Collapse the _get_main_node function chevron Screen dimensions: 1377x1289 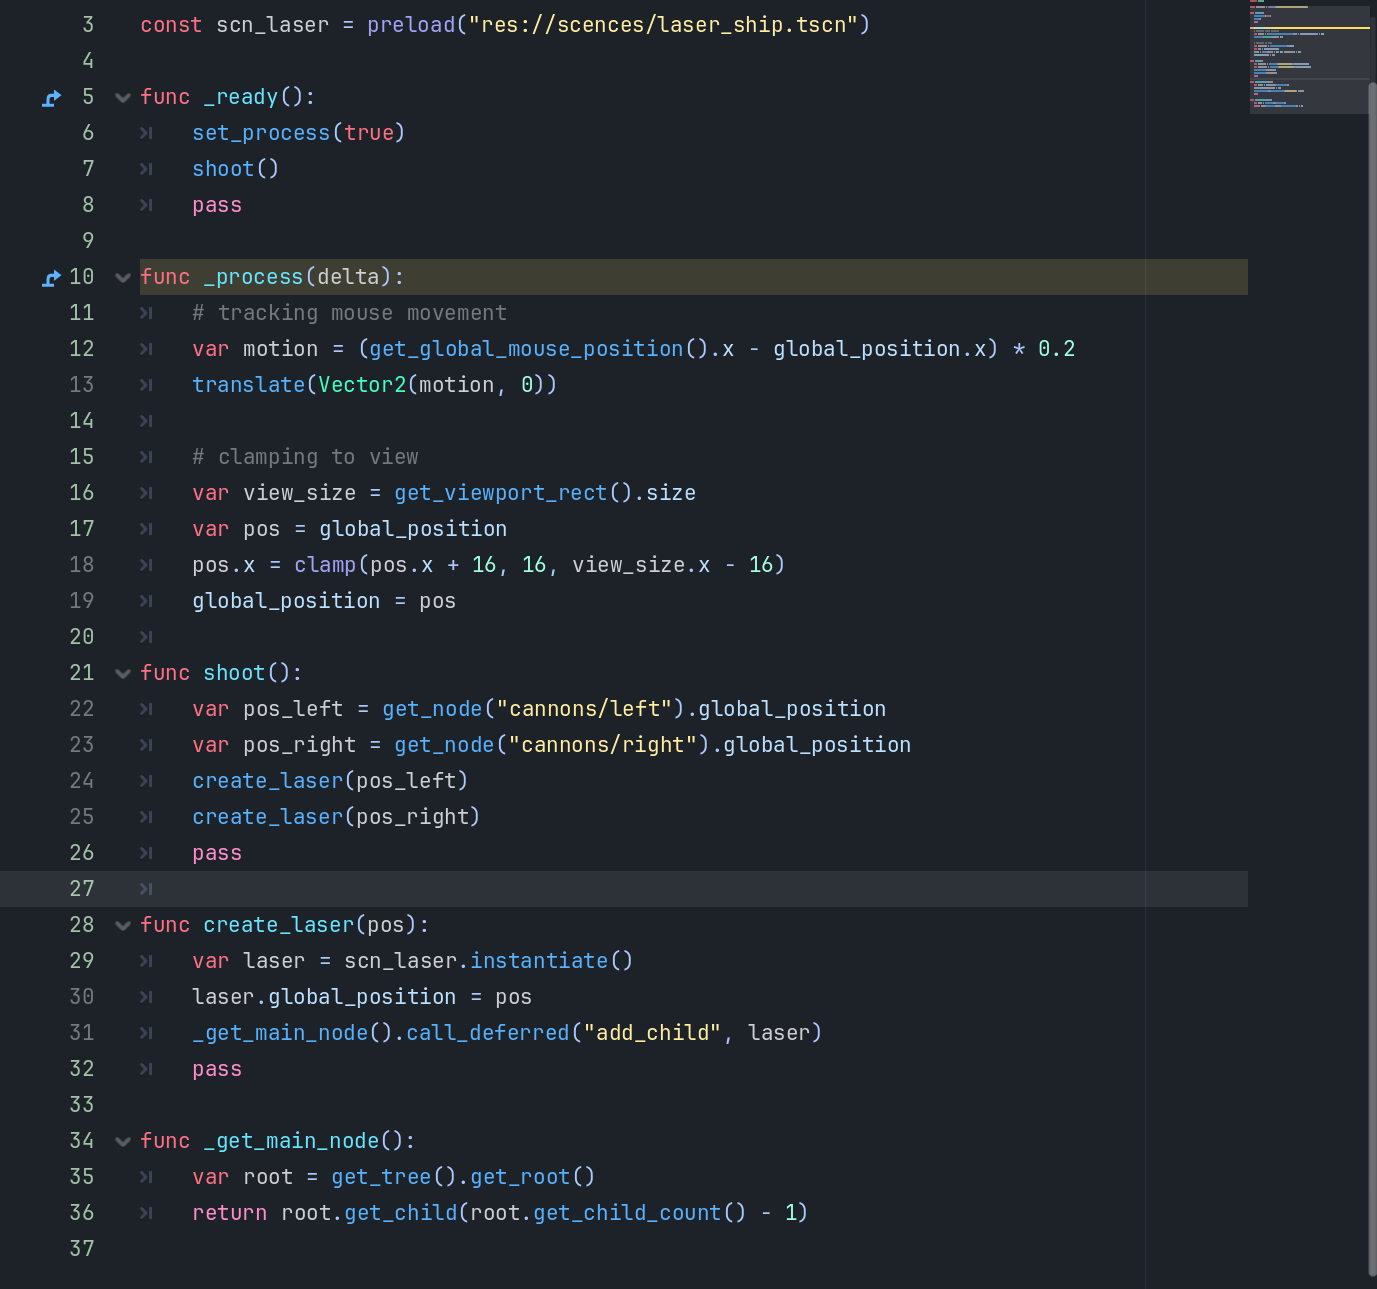123,1142
